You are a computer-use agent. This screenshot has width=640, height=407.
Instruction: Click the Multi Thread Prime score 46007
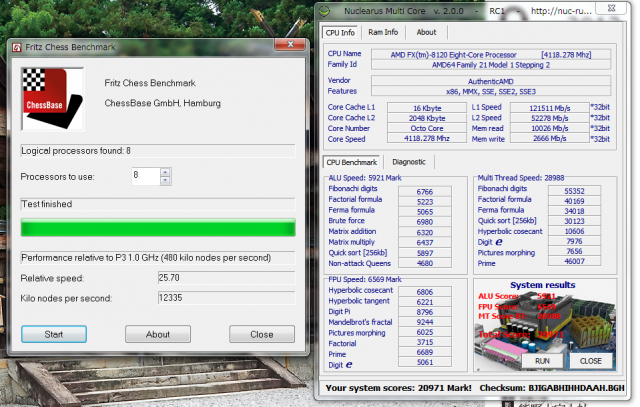[574, 261]
